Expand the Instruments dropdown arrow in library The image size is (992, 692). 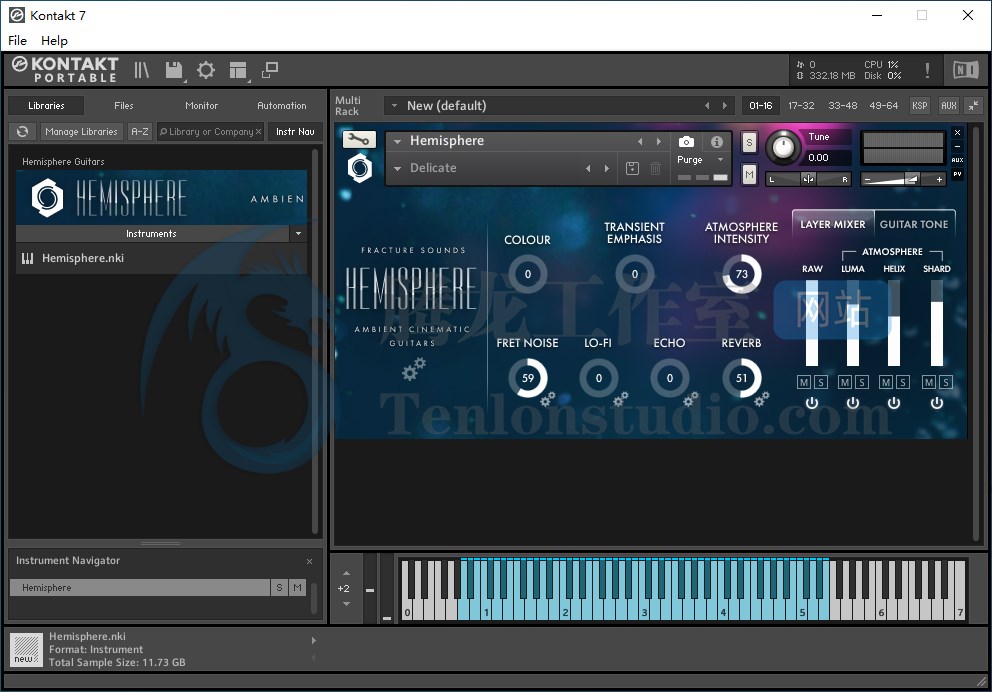click(299, 233)
